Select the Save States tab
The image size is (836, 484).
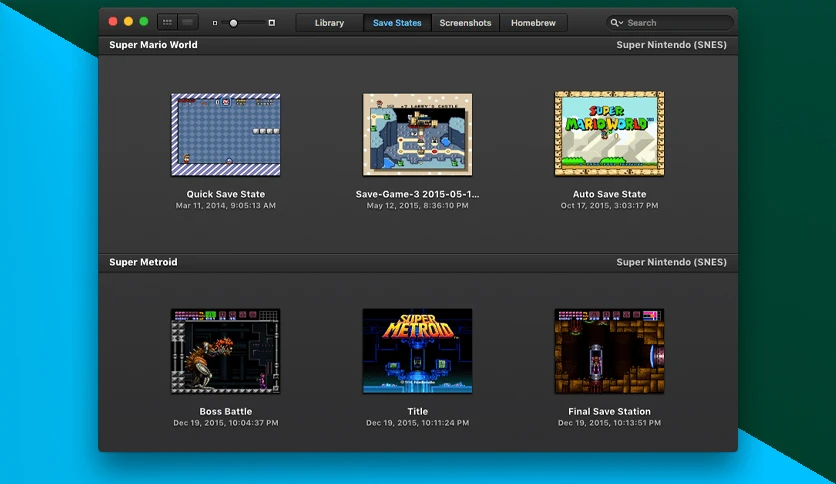pos(397,23)
